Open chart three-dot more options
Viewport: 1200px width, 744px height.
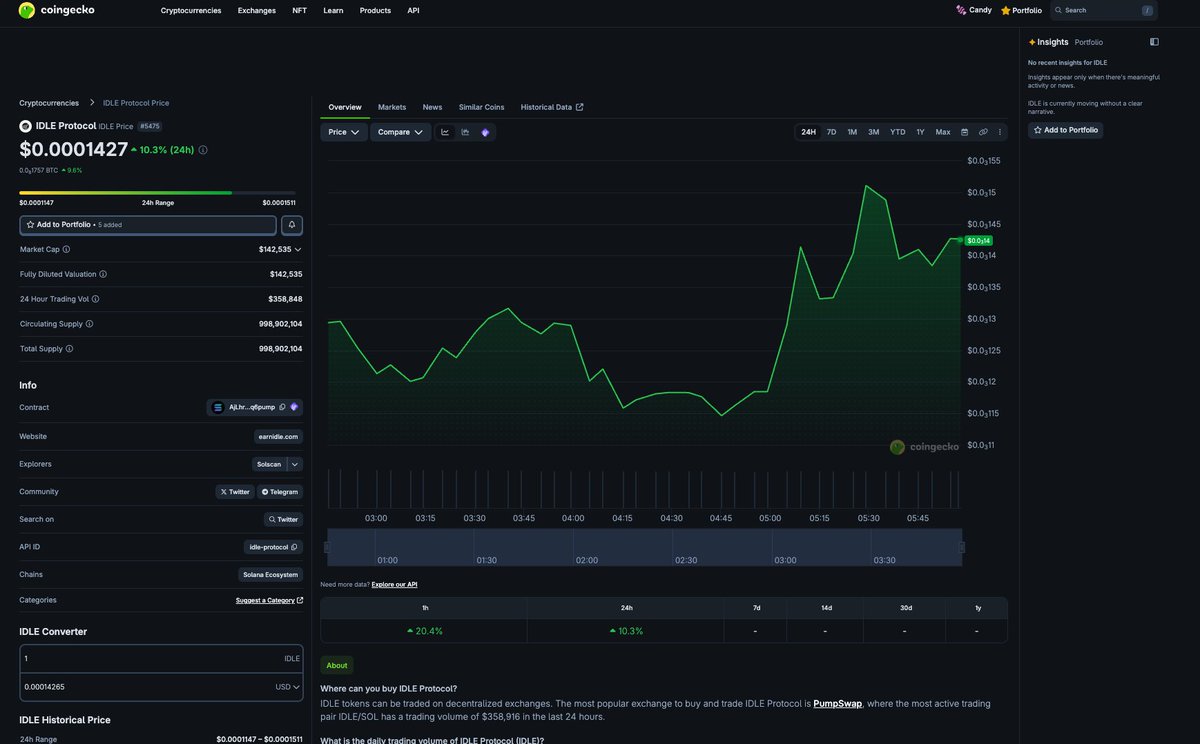pyautogui.click(x=1000, y=132)
